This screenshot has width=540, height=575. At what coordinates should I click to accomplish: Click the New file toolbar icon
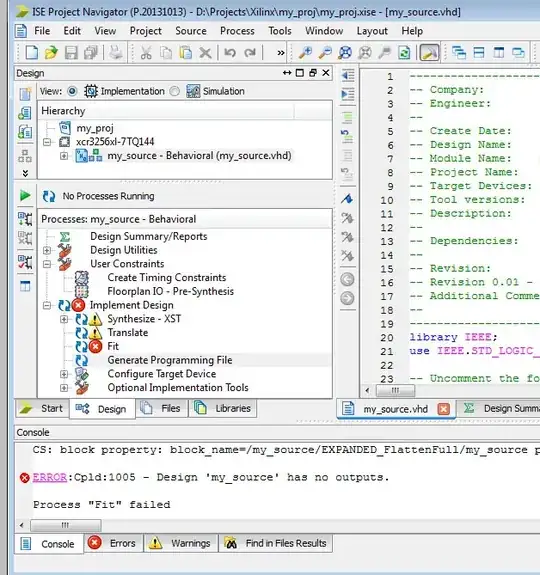pos(31,53)
